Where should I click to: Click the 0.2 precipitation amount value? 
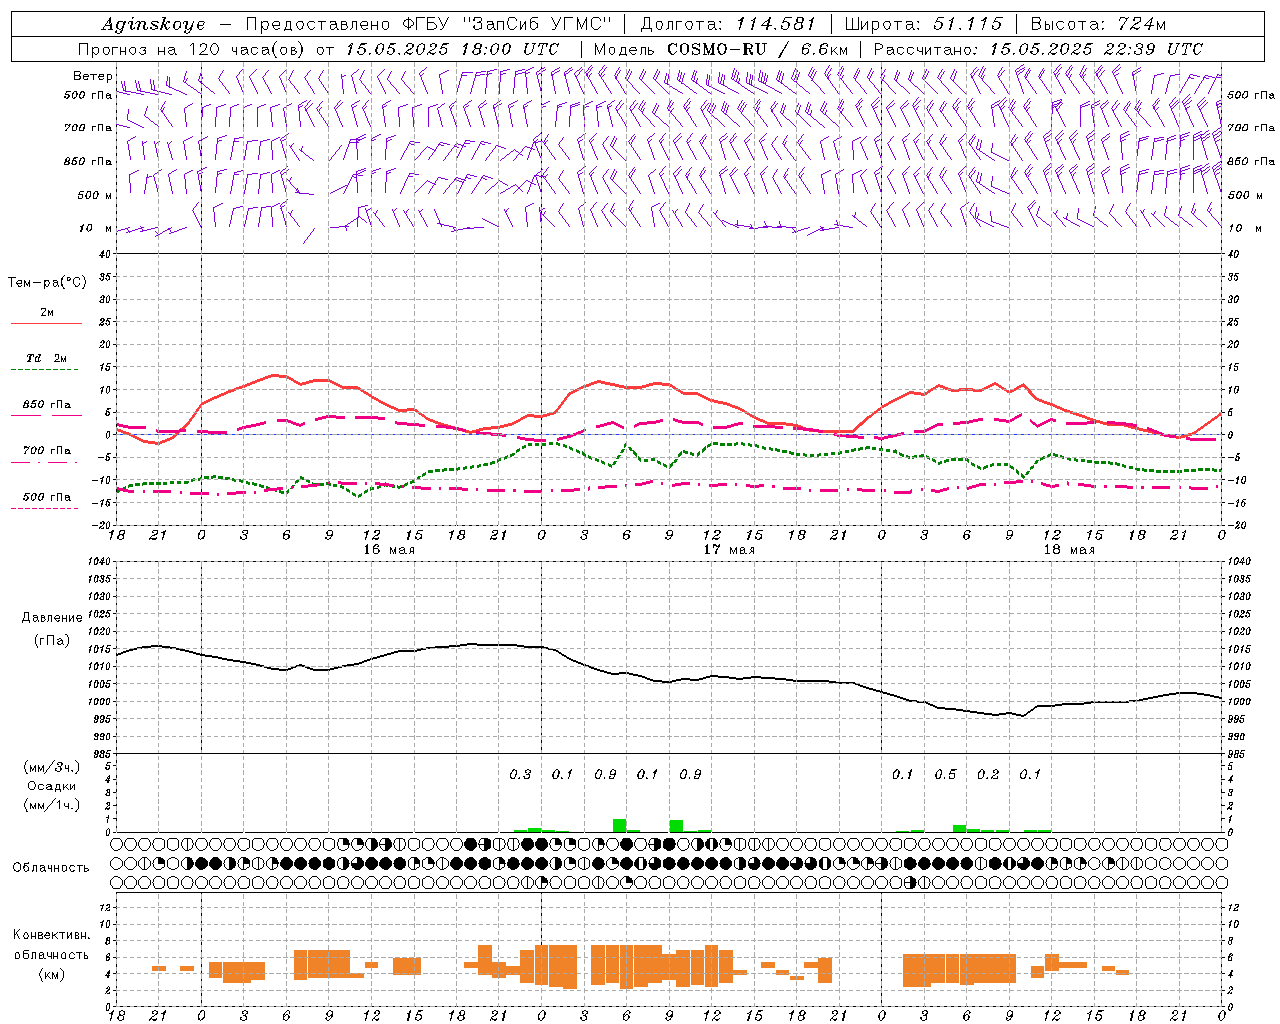pos(988,774)
